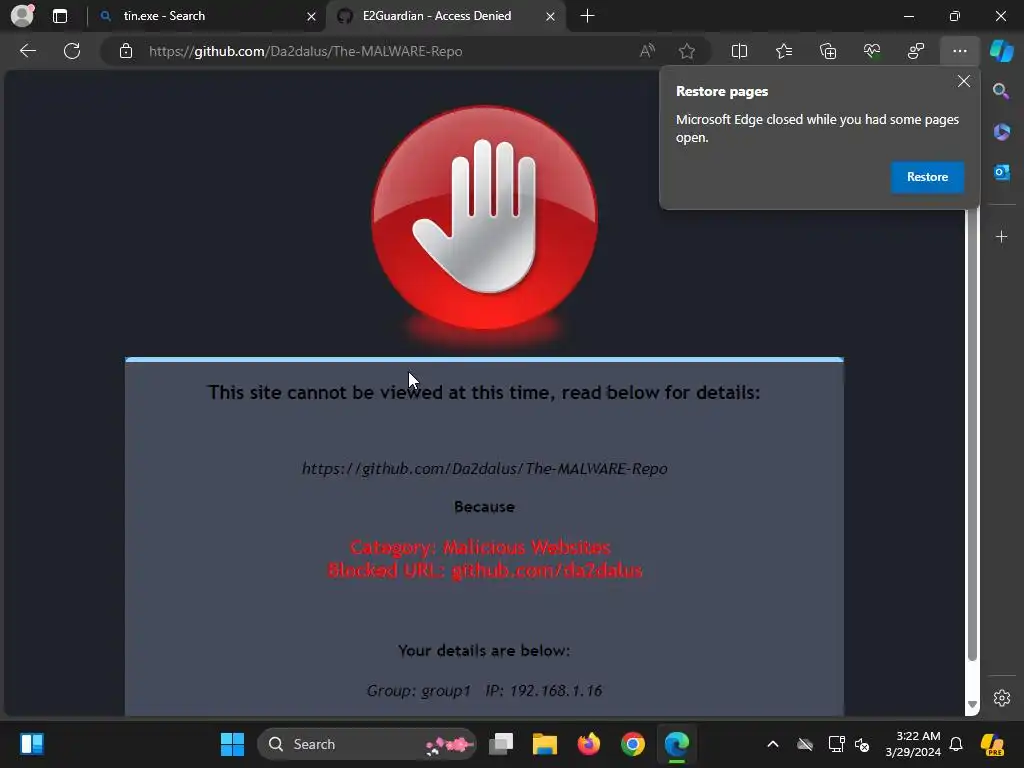Open sidebar Search tool
Image resolution: width=1024 pixels, height=768 pixels.
(x=1001, y=91)
